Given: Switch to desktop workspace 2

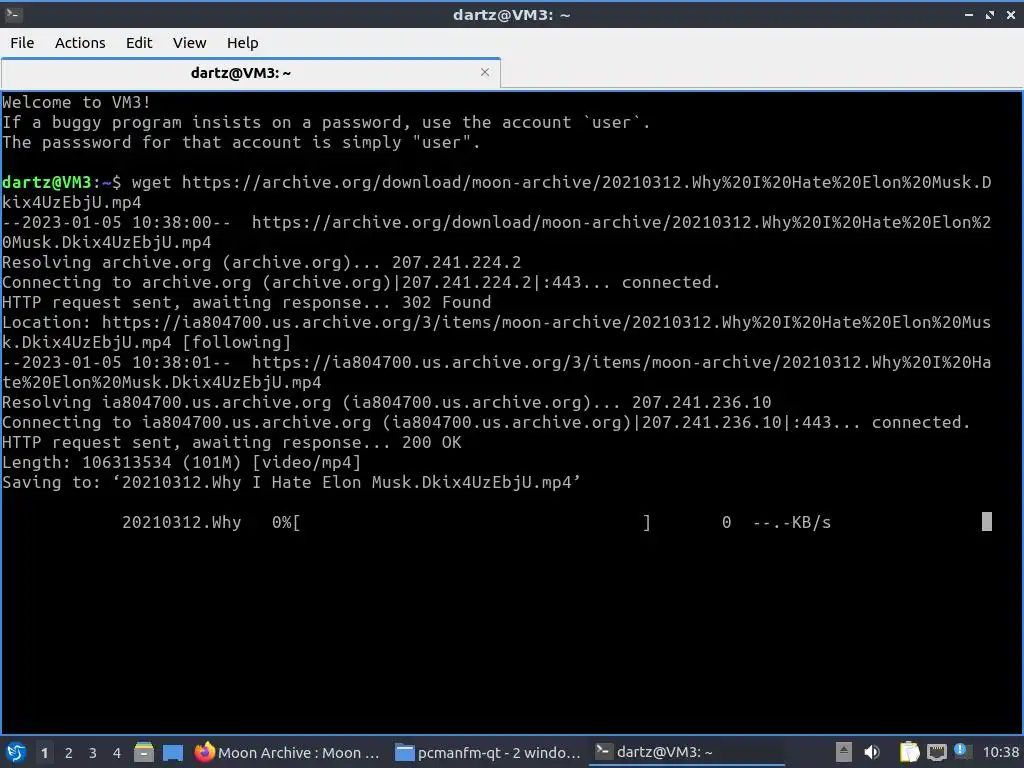Looking at the screenshot, I should pyautogui.click(x=69, y=753).
